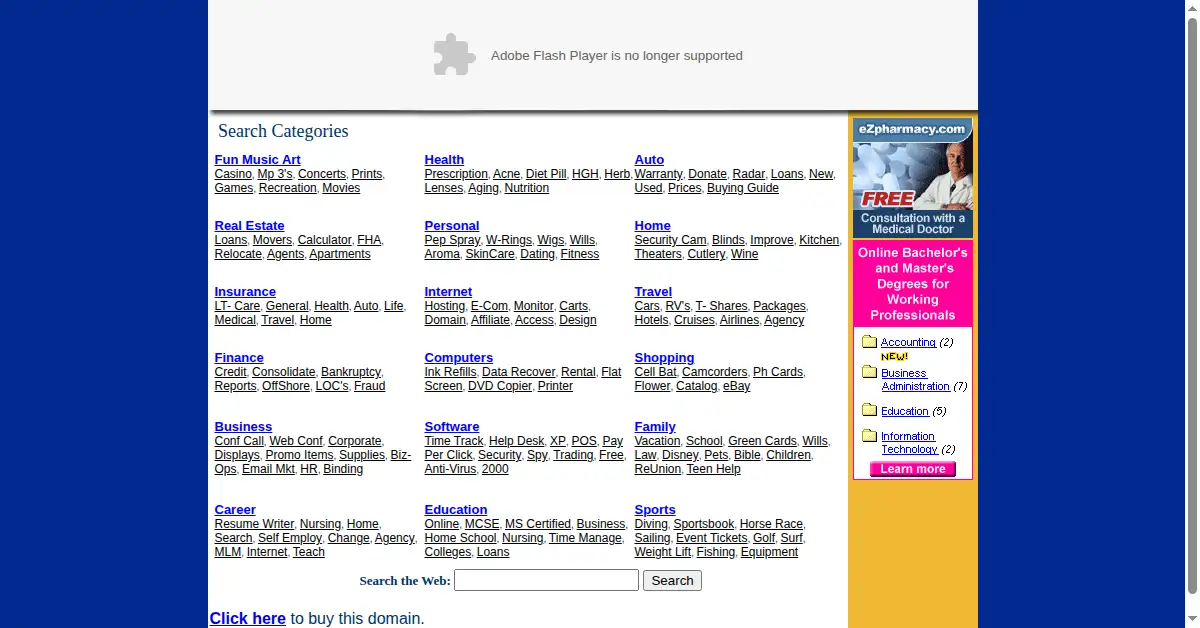Open the Information Technology degree link
Screen dimensions: 1200x628
(909, 443)
